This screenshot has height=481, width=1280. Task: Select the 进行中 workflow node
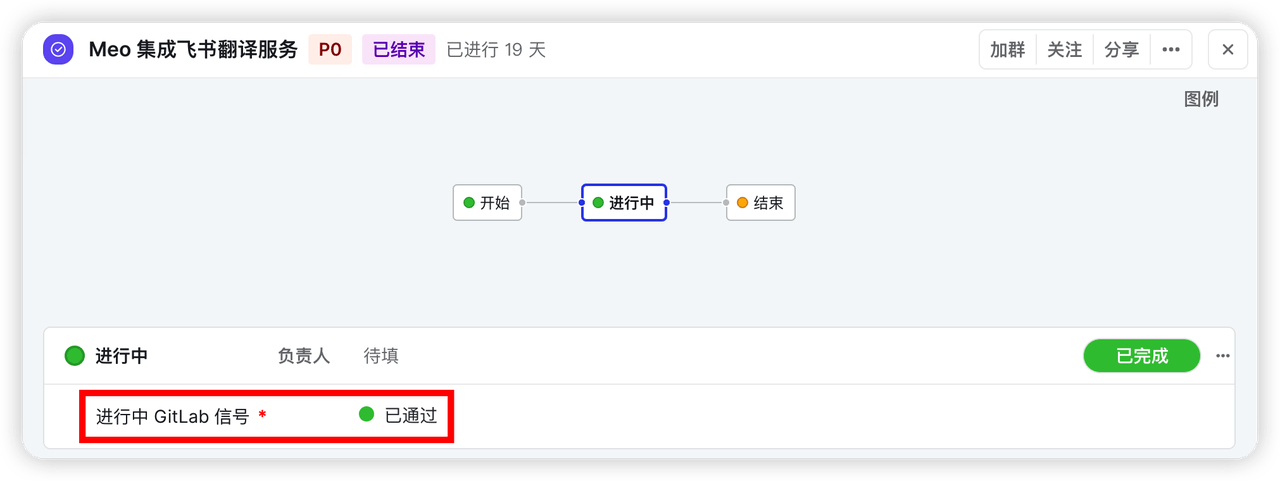(624, 203)
